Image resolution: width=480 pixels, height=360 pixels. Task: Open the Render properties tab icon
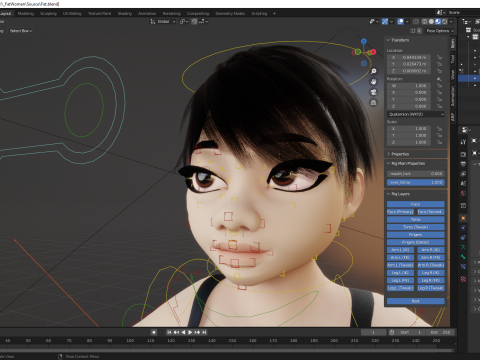(463, 154)
